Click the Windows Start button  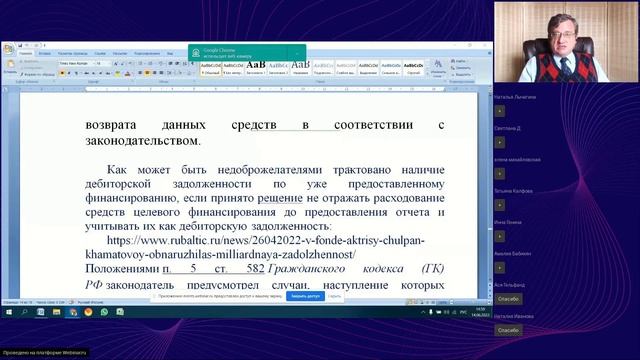[x=9, y=312]
